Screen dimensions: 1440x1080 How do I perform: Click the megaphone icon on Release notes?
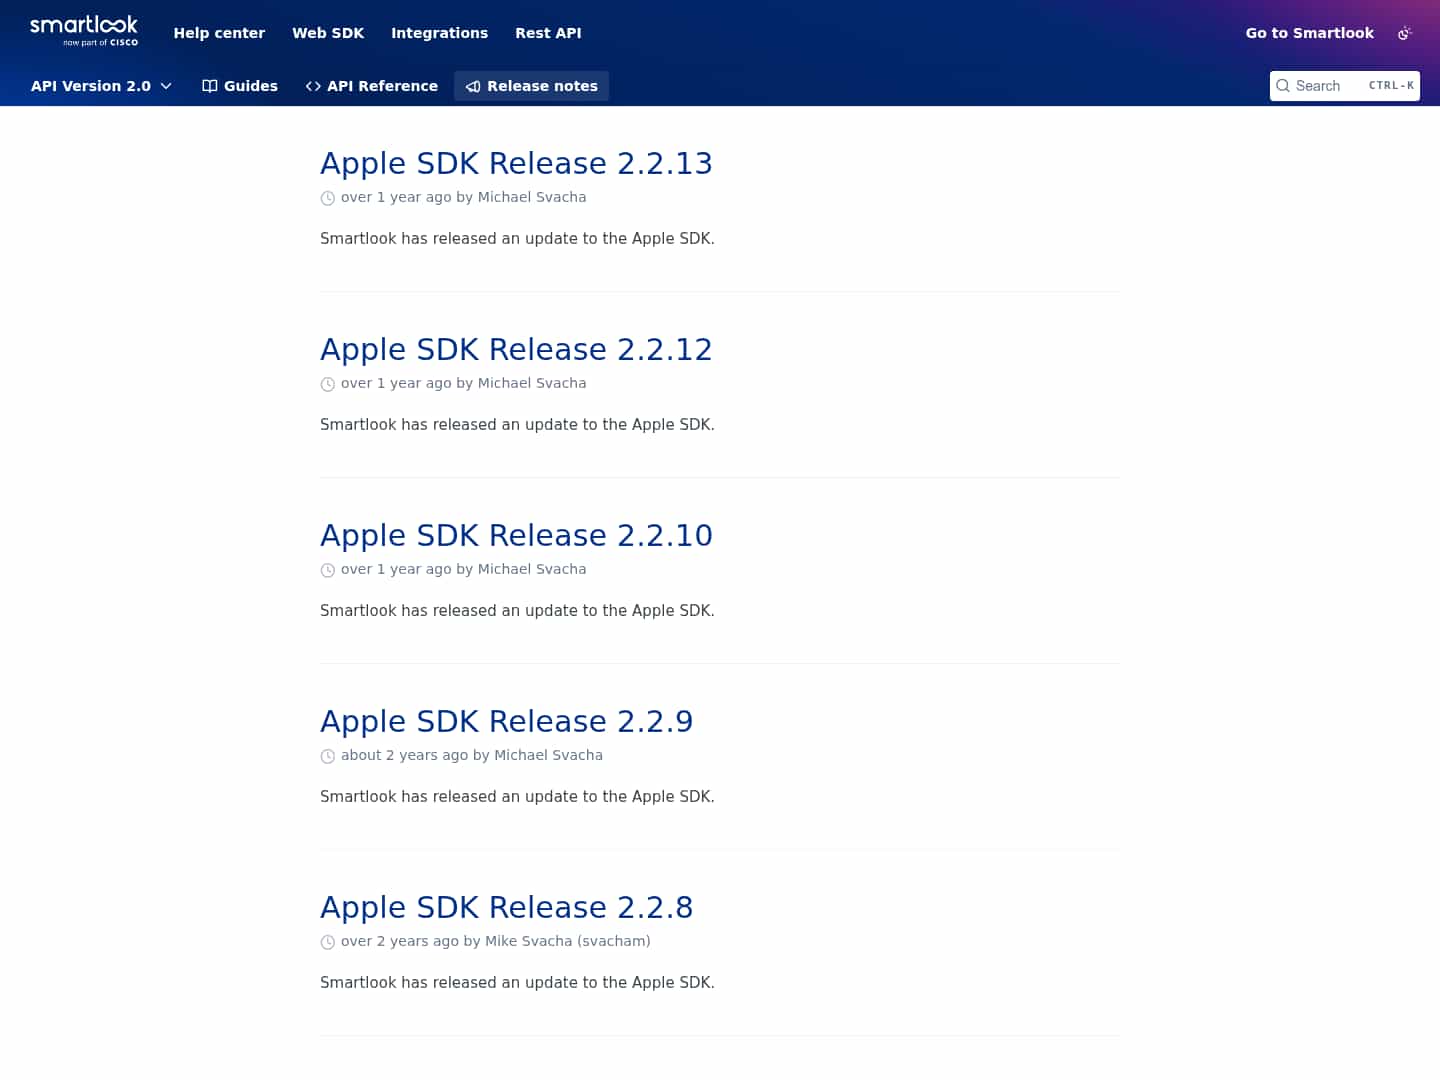point(473,87)
